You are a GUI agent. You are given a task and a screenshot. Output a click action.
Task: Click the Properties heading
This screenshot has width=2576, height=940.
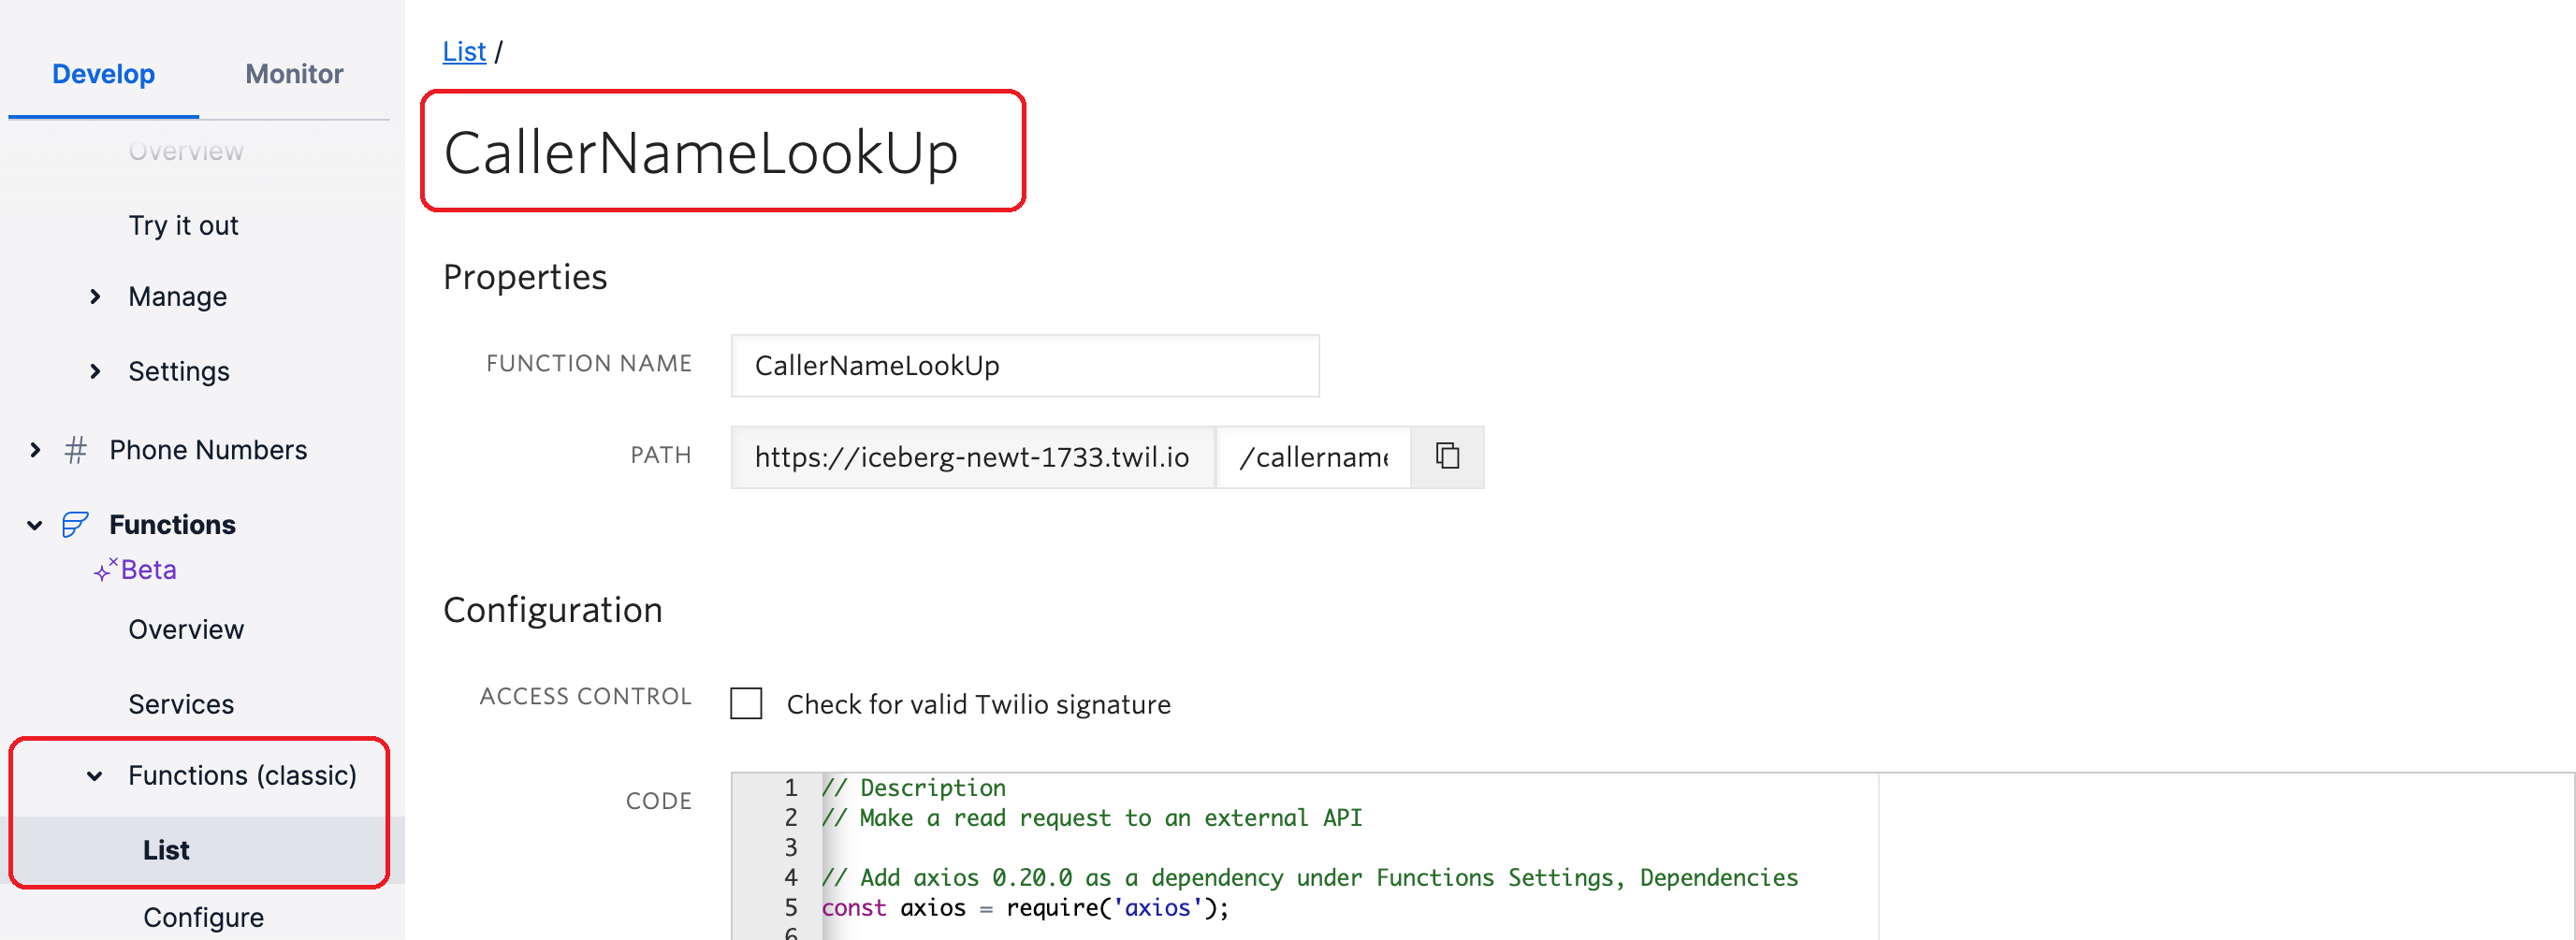[525, 277]
